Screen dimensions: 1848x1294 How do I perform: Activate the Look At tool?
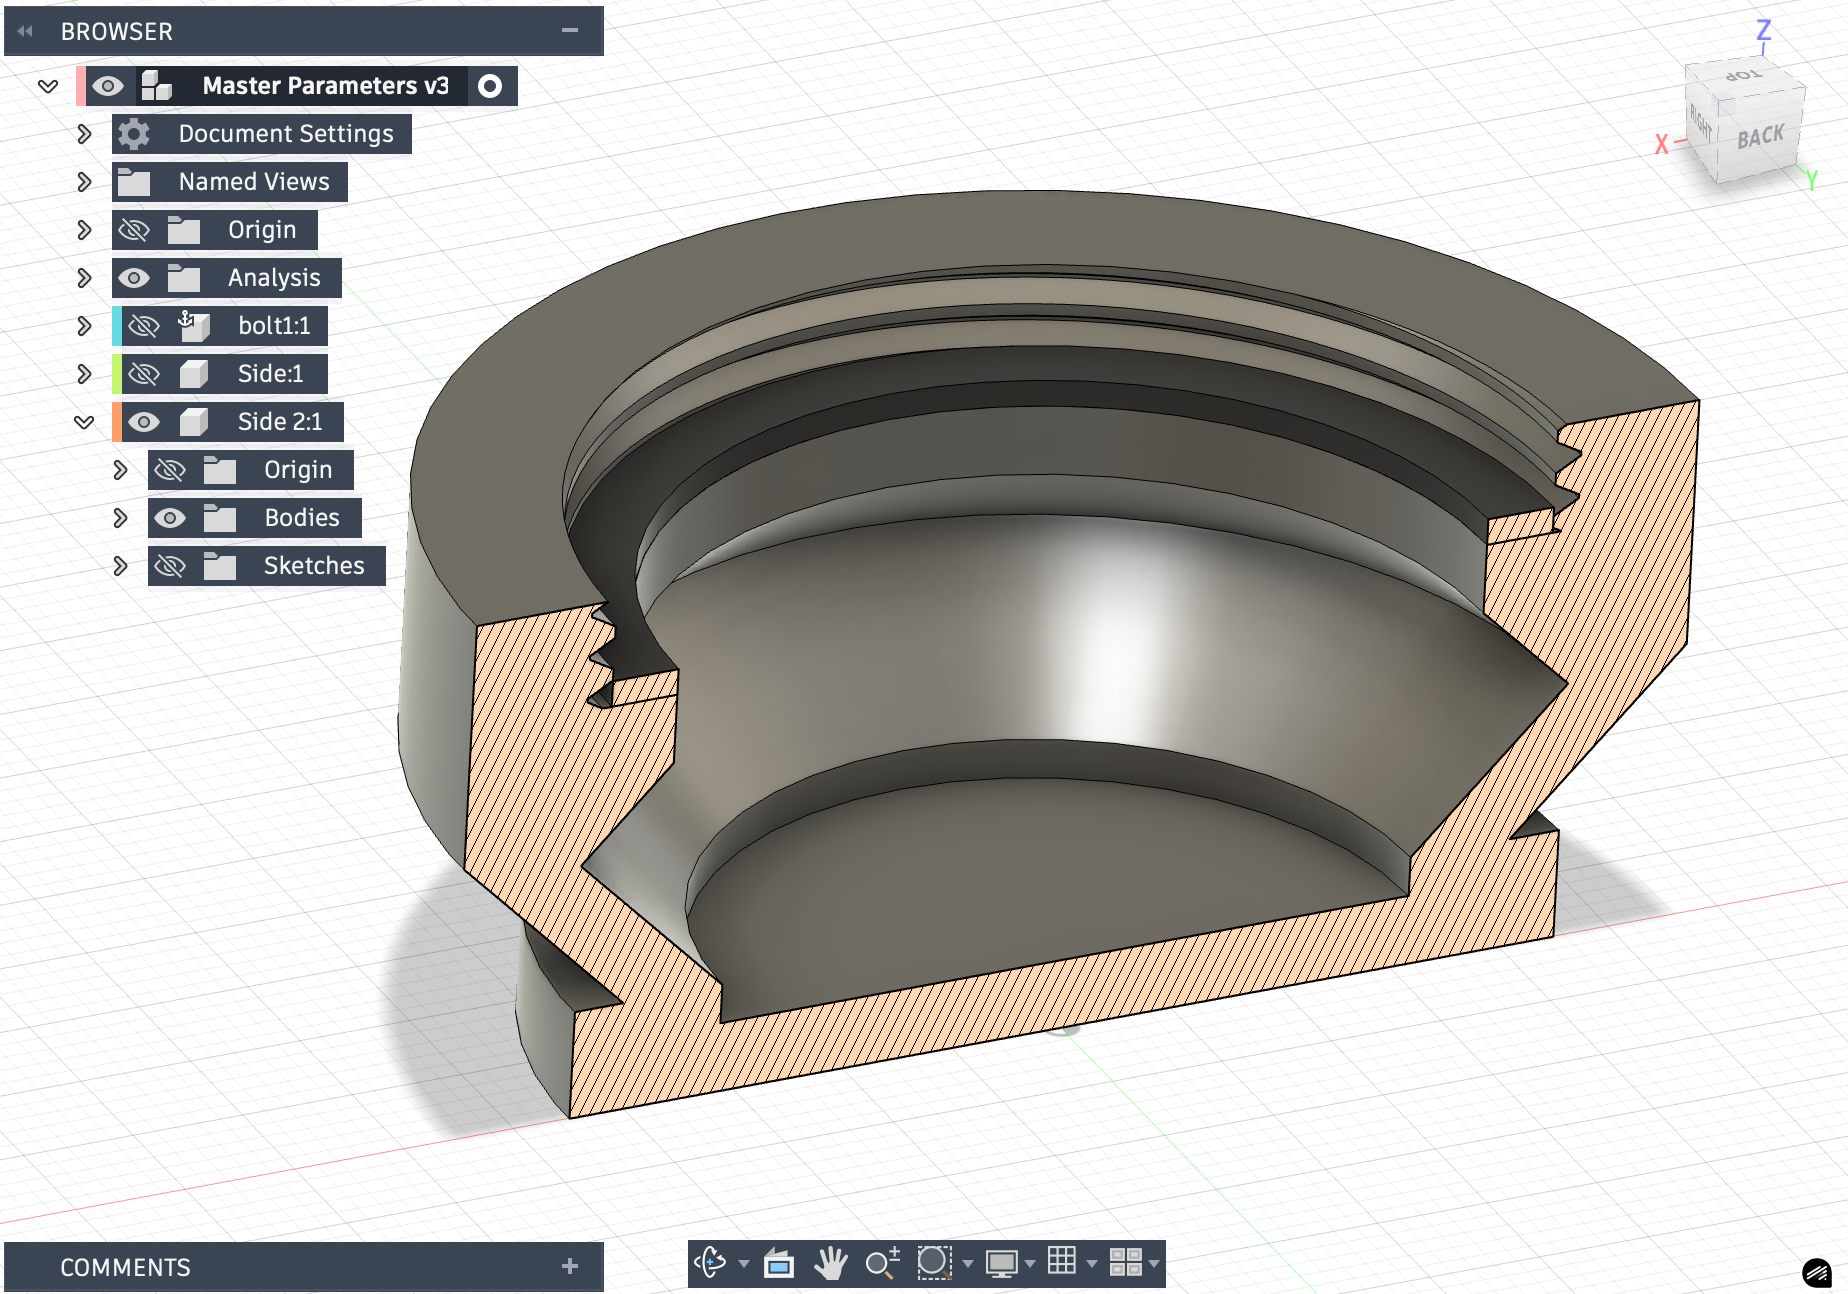[x=779, y=1263]
